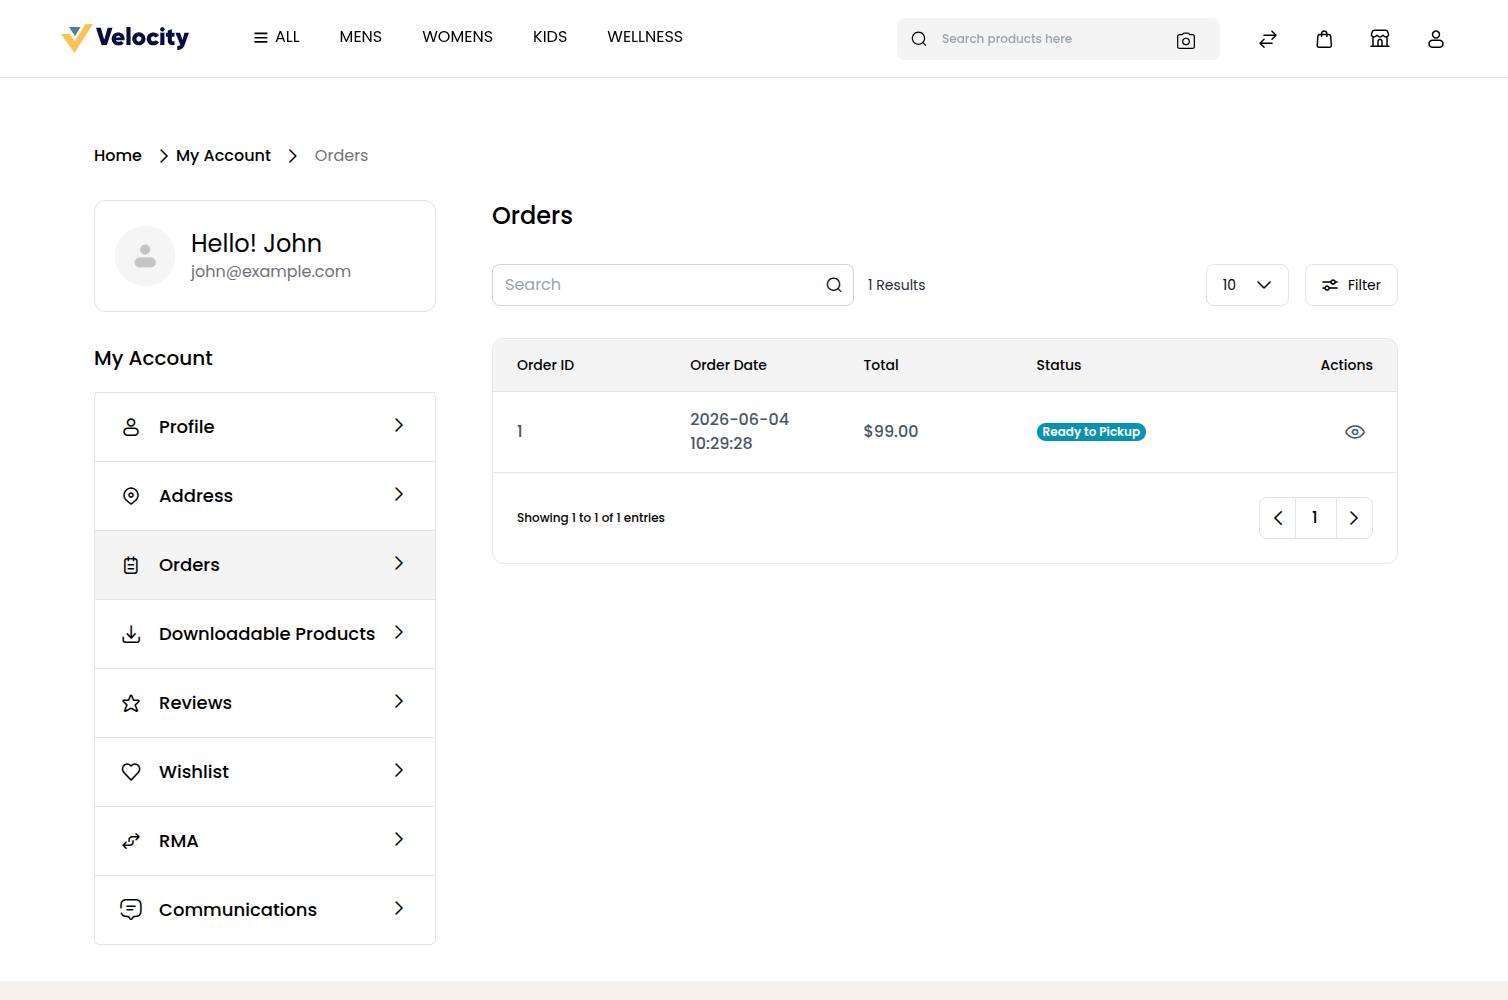This screenshot has width=1508, height=1000.
Task: Open the Reviews sidebar label
Action: [195, 703]
